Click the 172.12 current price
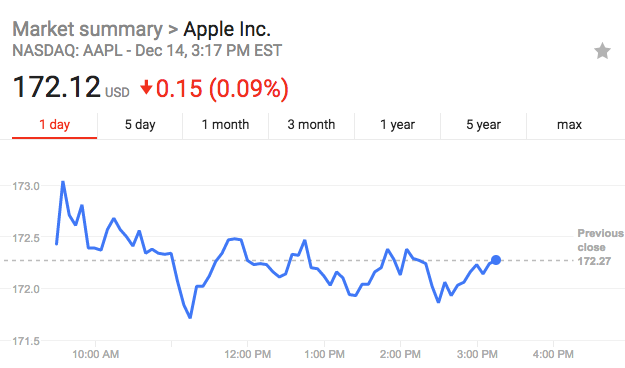The width and height of the screenshot is (625, 368). pyautogui.click(x=57, y=87)
